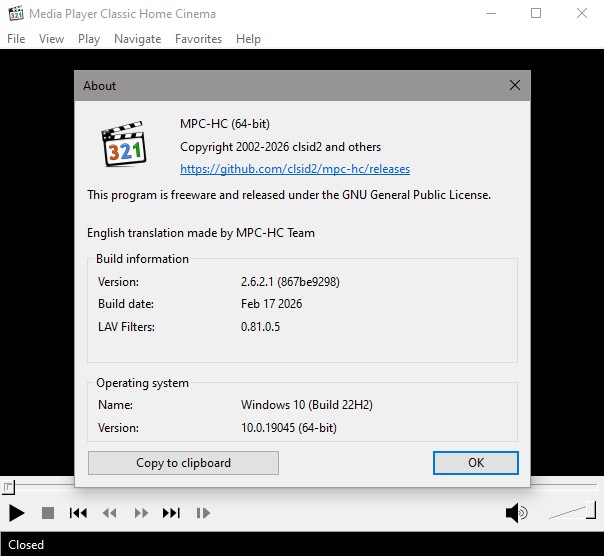Click the "Build information" group label

pos(143,259)
